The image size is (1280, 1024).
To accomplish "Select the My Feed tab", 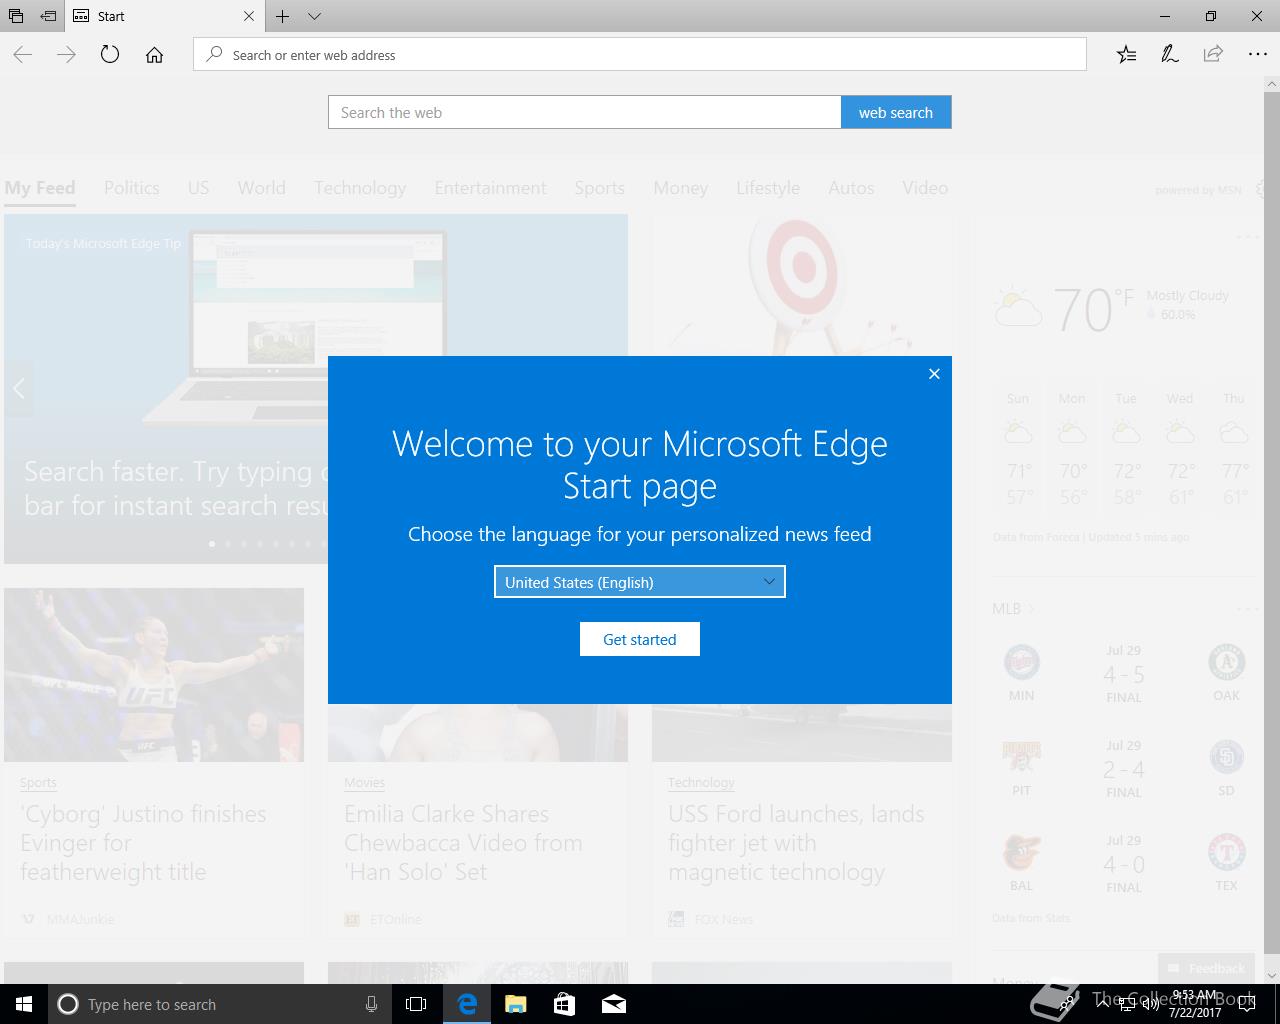I will tap(40, 188).
